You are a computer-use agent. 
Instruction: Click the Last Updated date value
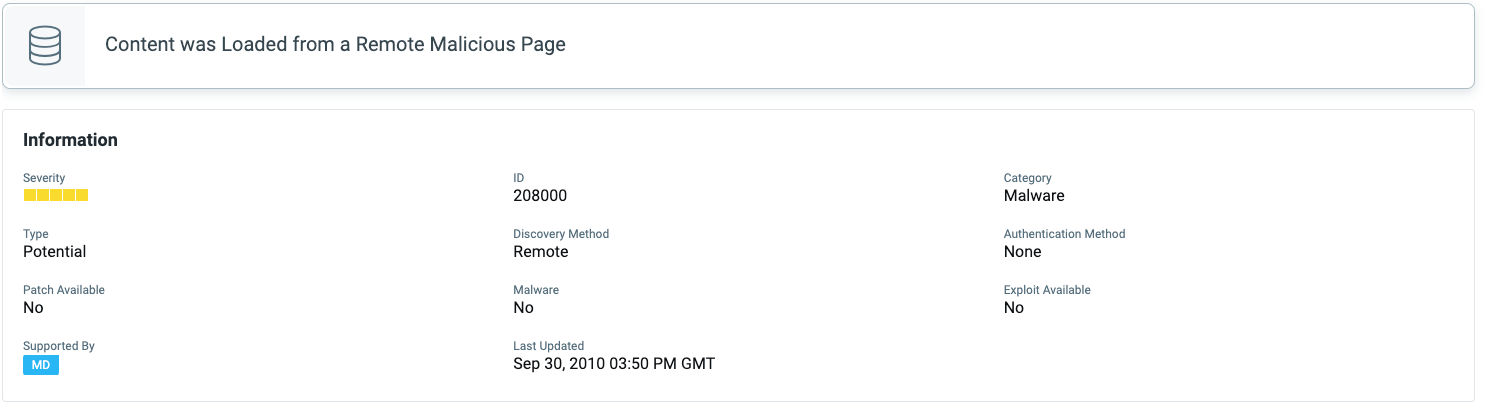(614, 364)
